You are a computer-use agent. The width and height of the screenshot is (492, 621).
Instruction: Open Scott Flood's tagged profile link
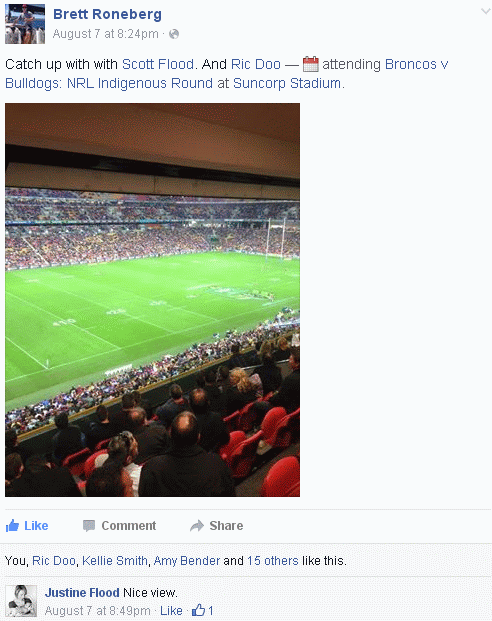(158, 64)
